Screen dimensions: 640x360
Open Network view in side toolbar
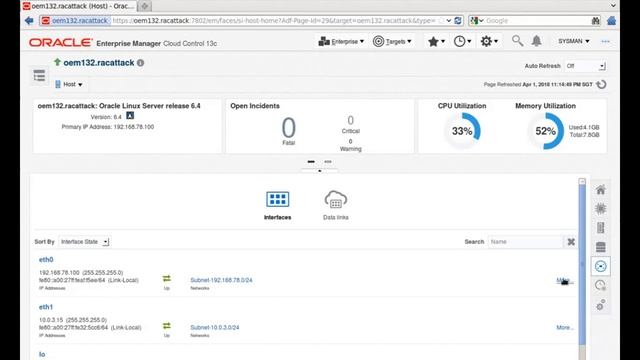(600, 266)
